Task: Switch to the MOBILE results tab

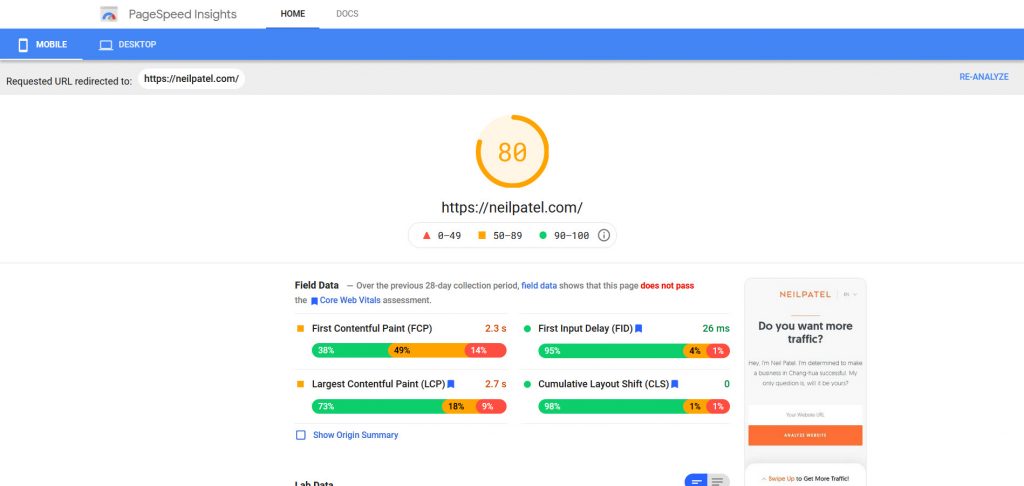Action: (x=42, y=44)
